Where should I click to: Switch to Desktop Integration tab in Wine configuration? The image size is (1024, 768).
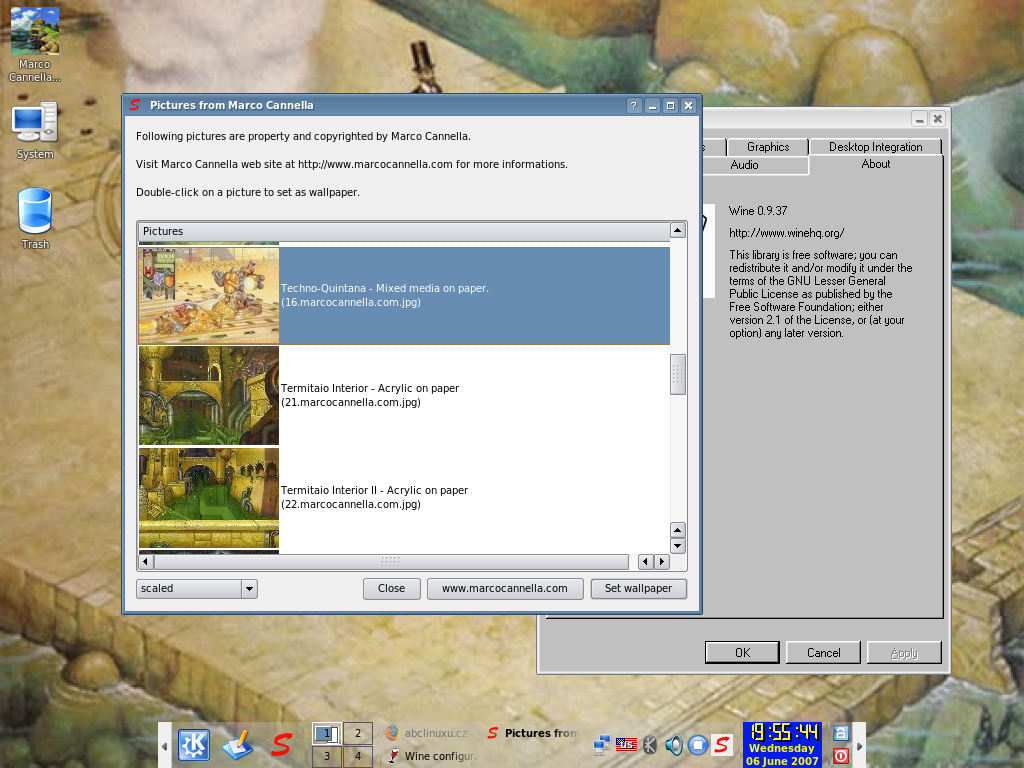876,147
